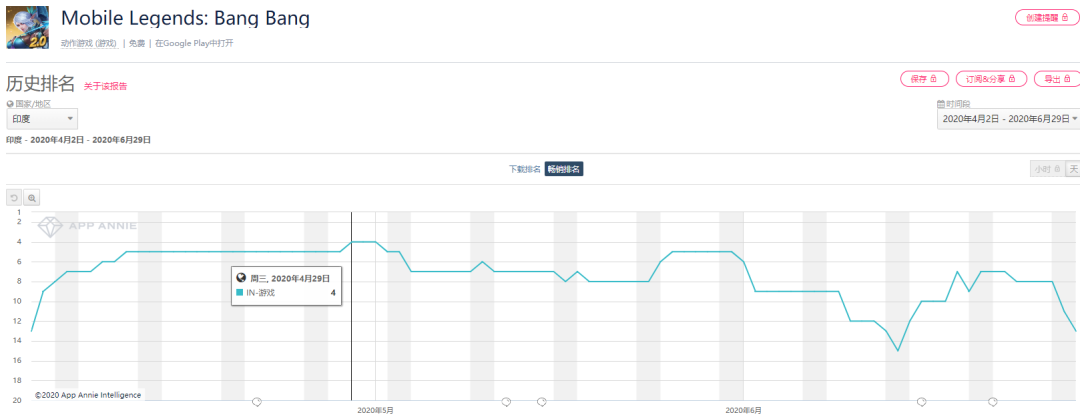
Task: Click the event marker just after mid-May
Action: 541,402
